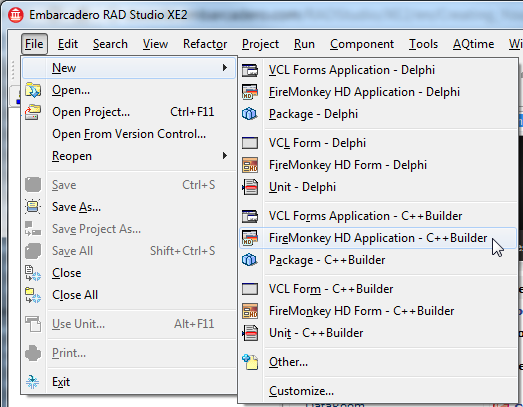Click the FireMonkey HD Application - Delphi icon
Viewport: 523px width, 407px height.
(x=250, y=92)
